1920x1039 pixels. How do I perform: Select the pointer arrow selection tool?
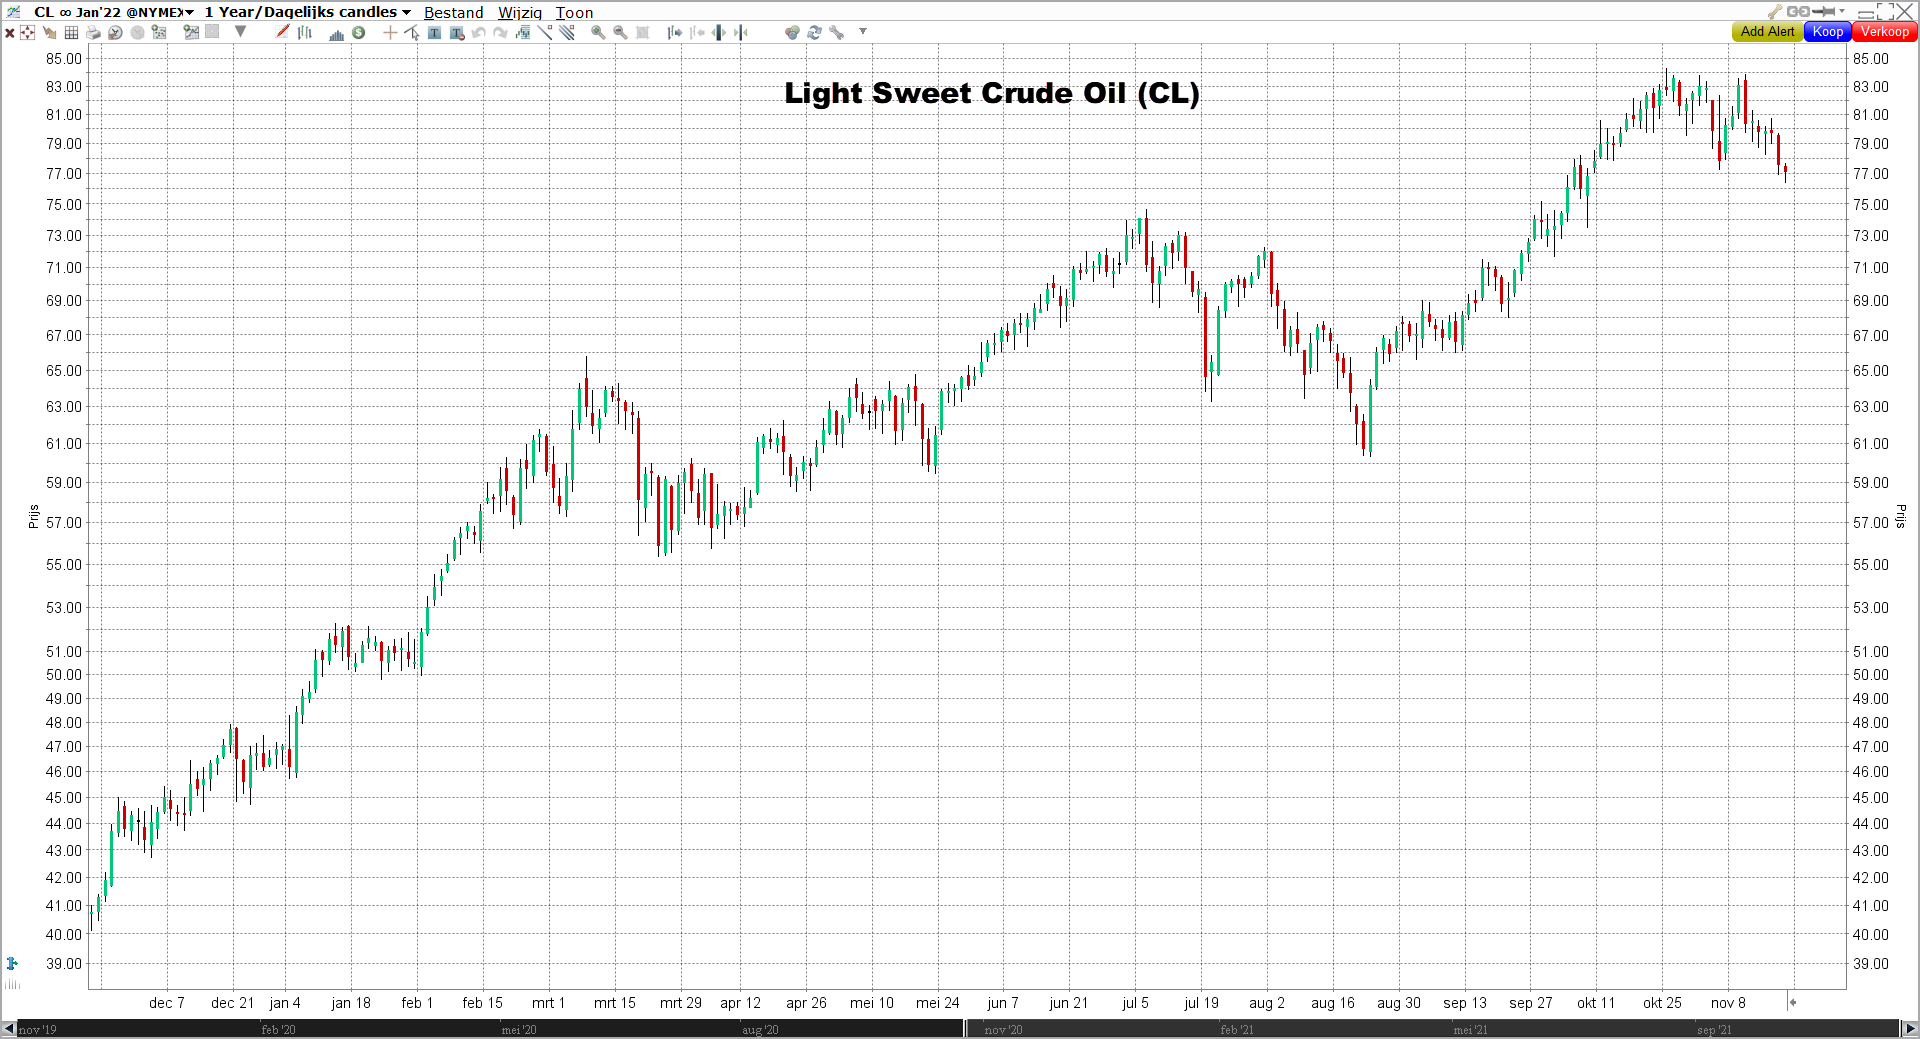point(412,33)
